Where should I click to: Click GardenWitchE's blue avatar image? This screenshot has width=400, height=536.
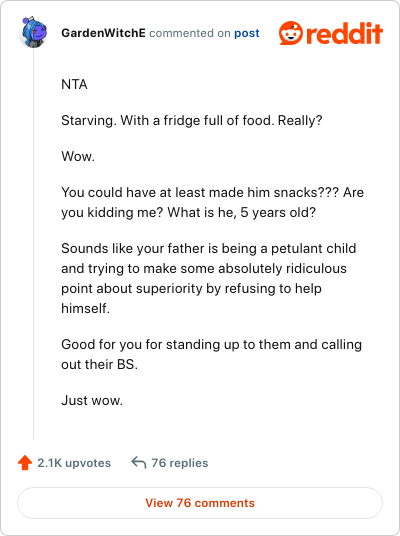tap(33, 32)
